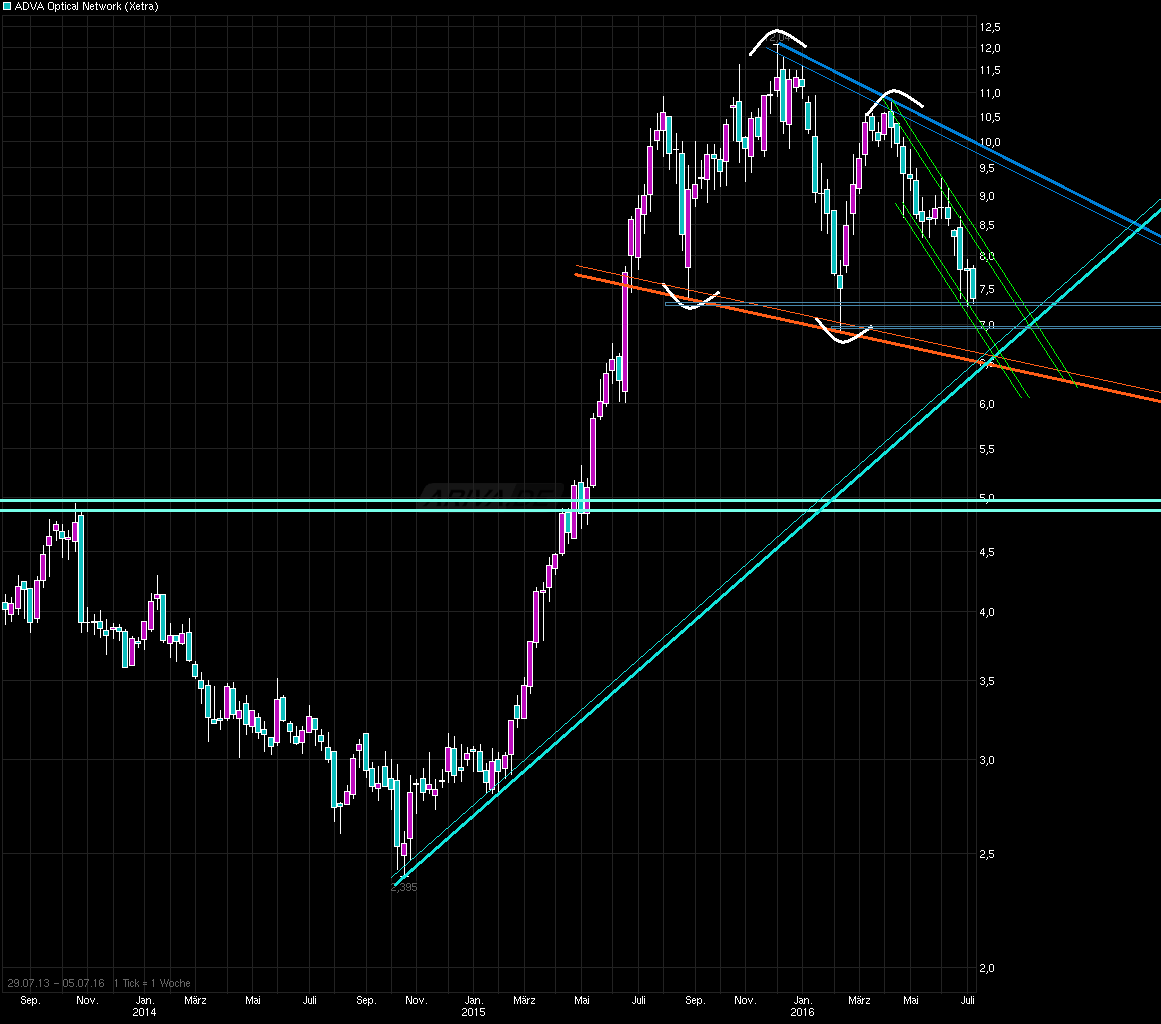Click the 3,0 price axis label

[x=987, y=760]
